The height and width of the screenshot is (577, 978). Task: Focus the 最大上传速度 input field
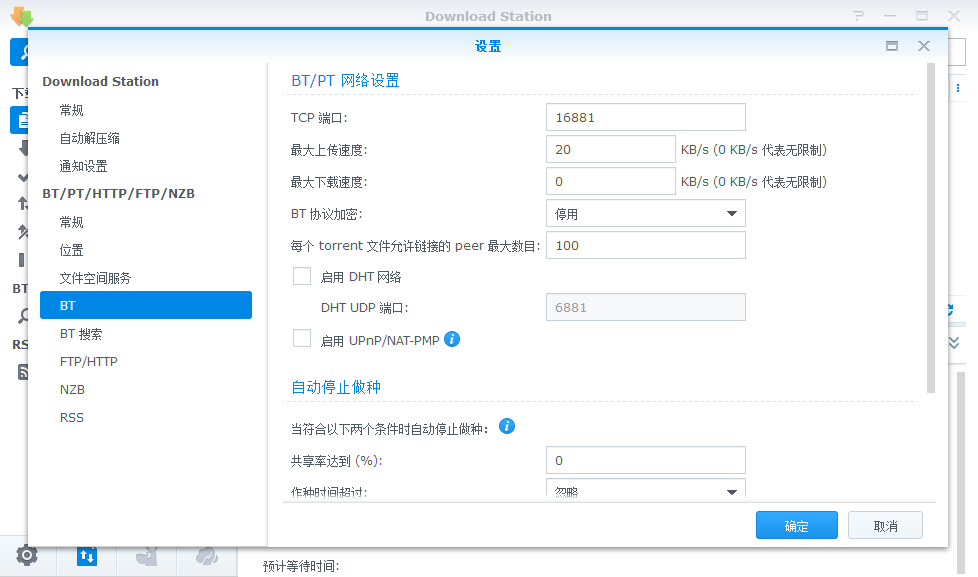pos(611,150)
